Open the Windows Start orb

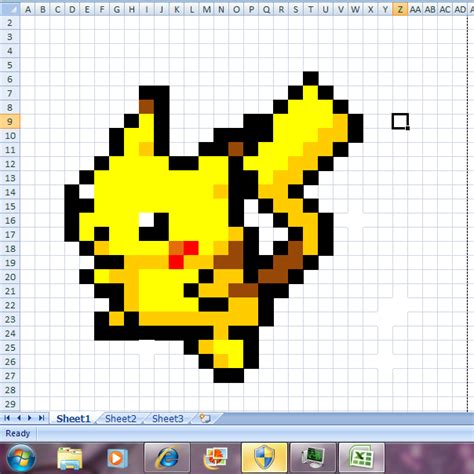[x=21, y=458]
